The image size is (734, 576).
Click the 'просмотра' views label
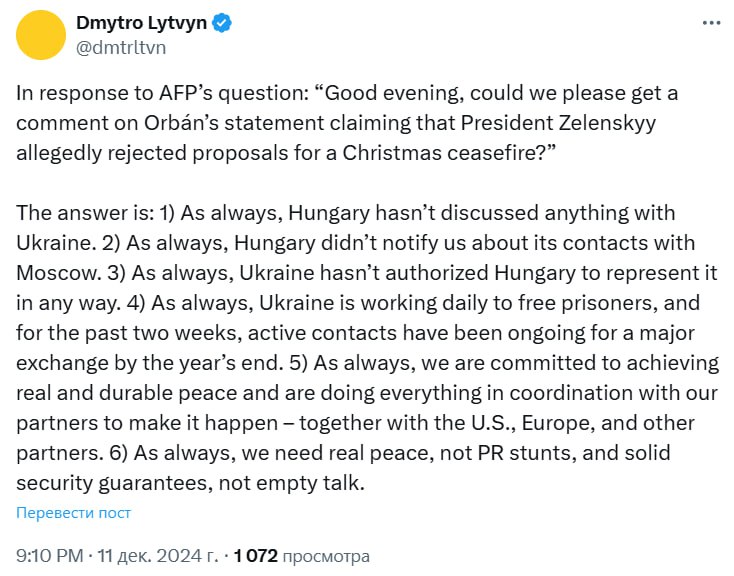326,555
